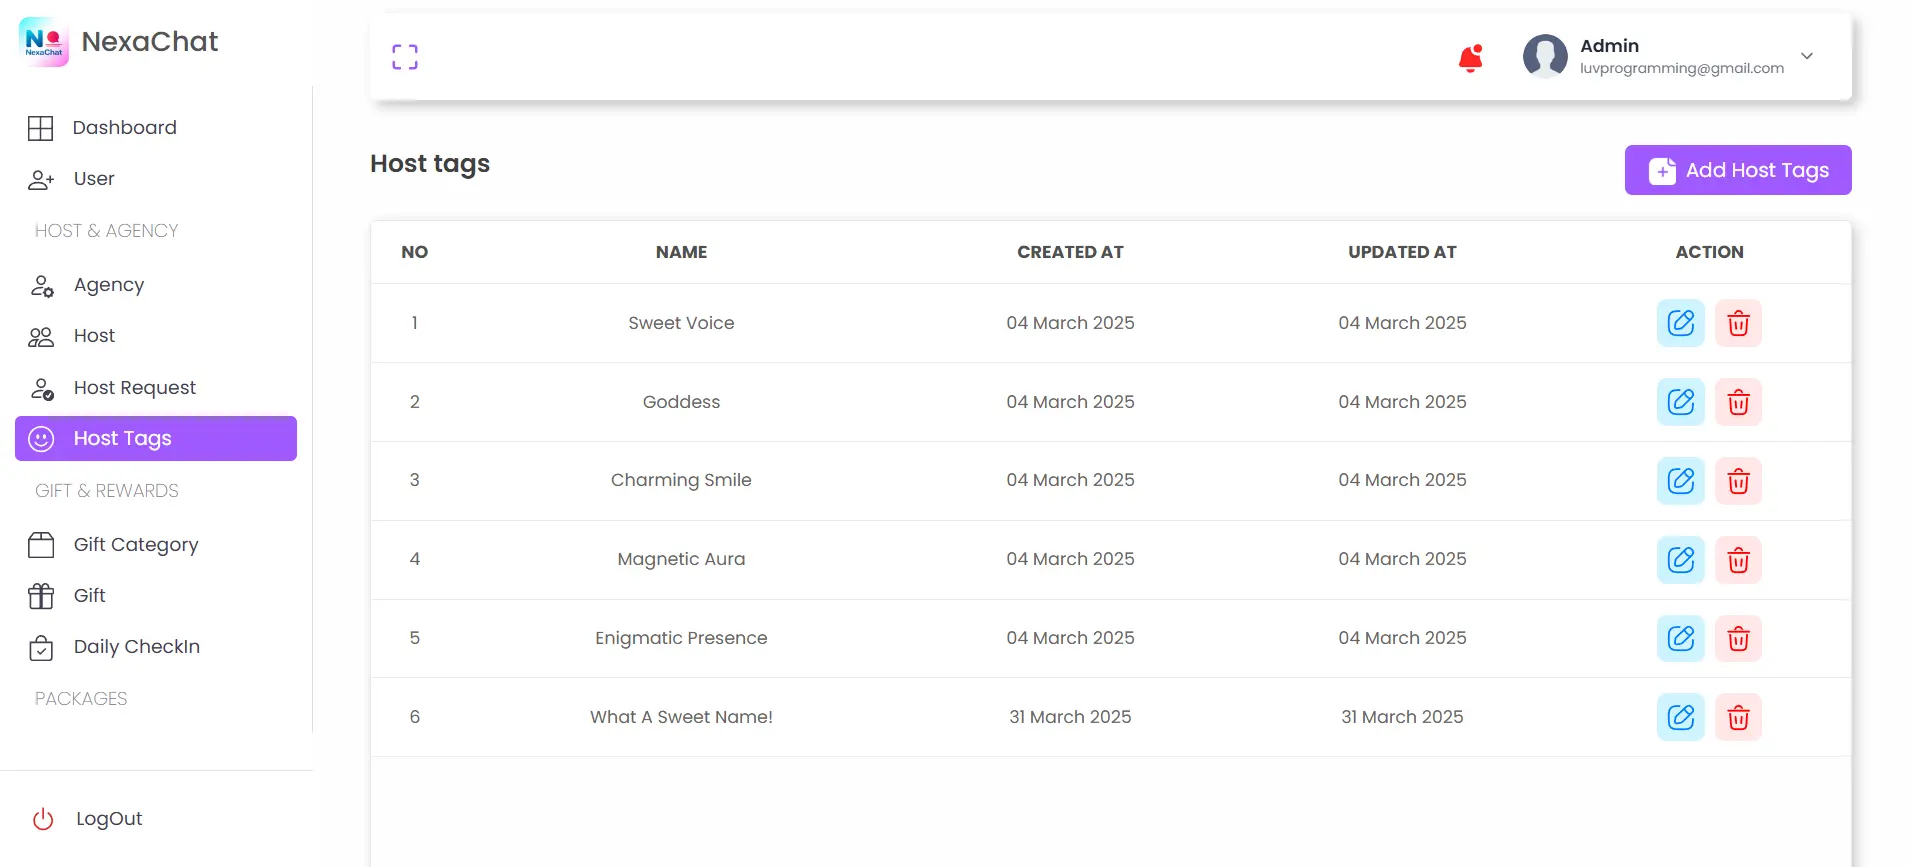Delete the What A Sweet Name! tag
Image resolution: width=1911 pixels, height=867 pixels.
click(1738, 717)
